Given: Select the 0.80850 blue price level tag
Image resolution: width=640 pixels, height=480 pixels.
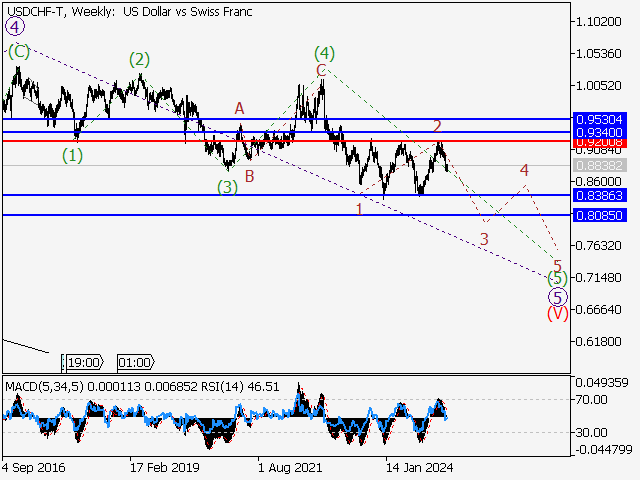Looking at the screenshot, I should pos(599,215).
